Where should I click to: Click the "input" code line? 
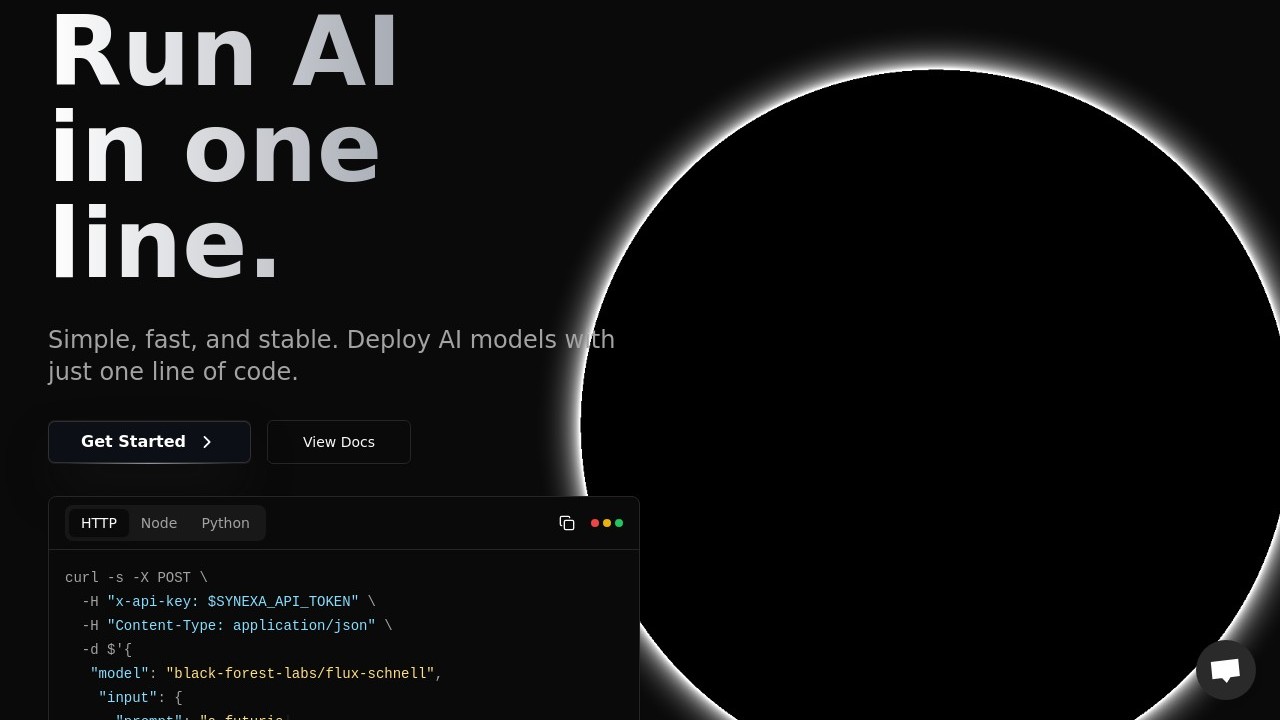(140, 698)
